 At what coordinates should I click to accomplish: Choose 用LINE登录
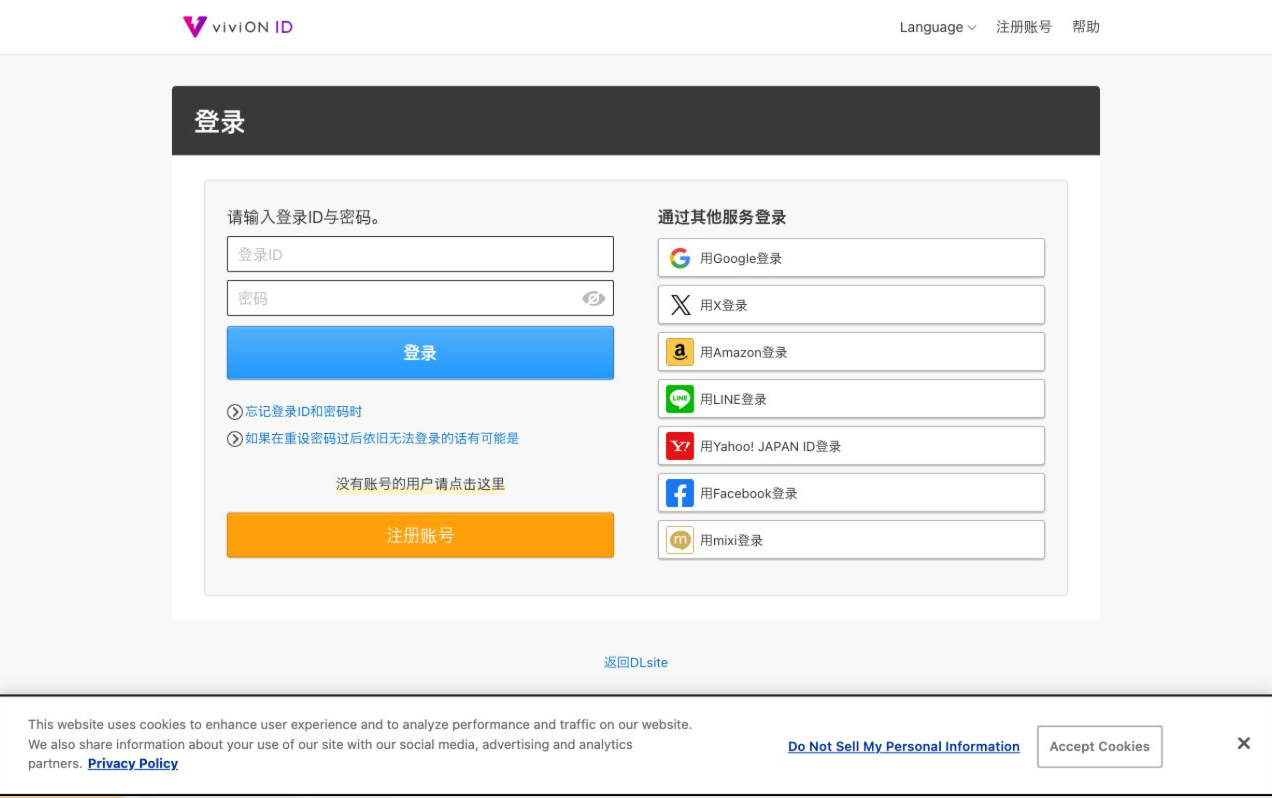[x=851, y=399]
